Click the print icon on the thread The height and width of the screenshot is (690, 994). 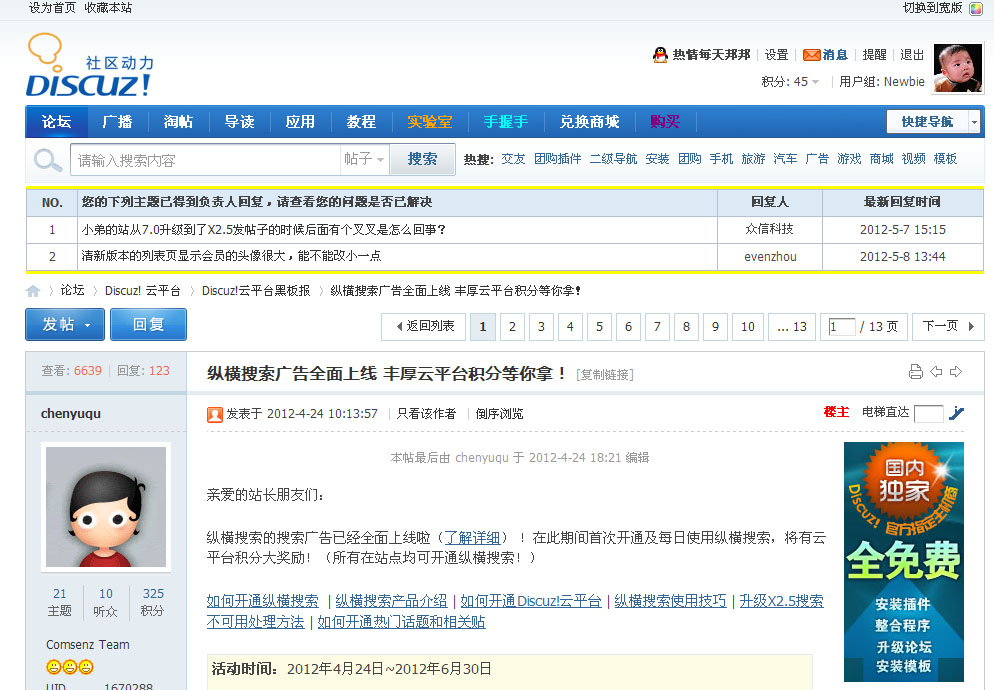pyautogui.click(x=915, y=372)
